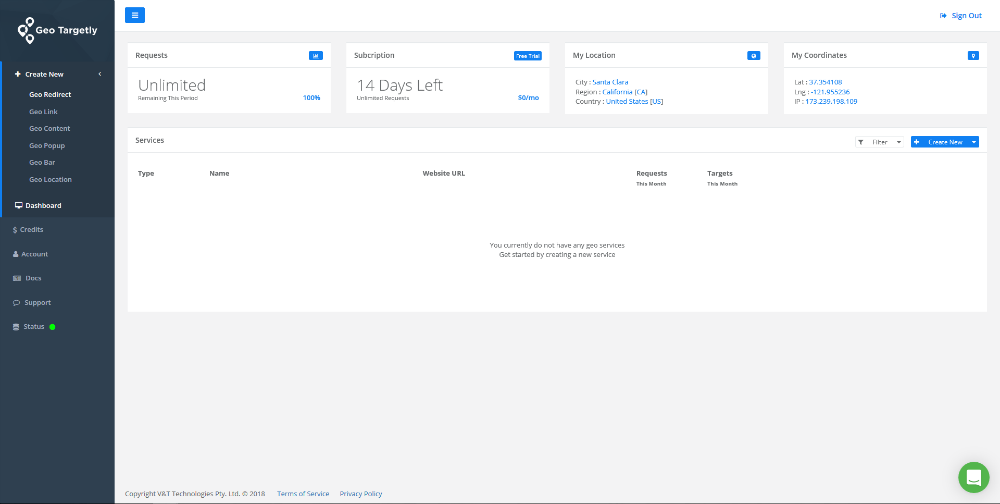Click the Website URL column header

pyautogui.click(x=444, y=174)
